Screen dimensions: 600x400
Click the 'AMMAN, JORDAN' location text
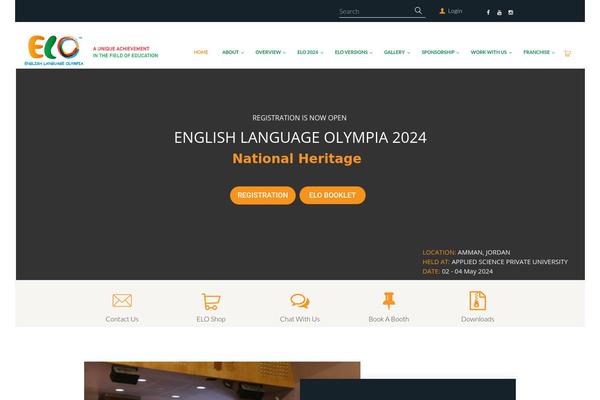[x=484, y=252]
